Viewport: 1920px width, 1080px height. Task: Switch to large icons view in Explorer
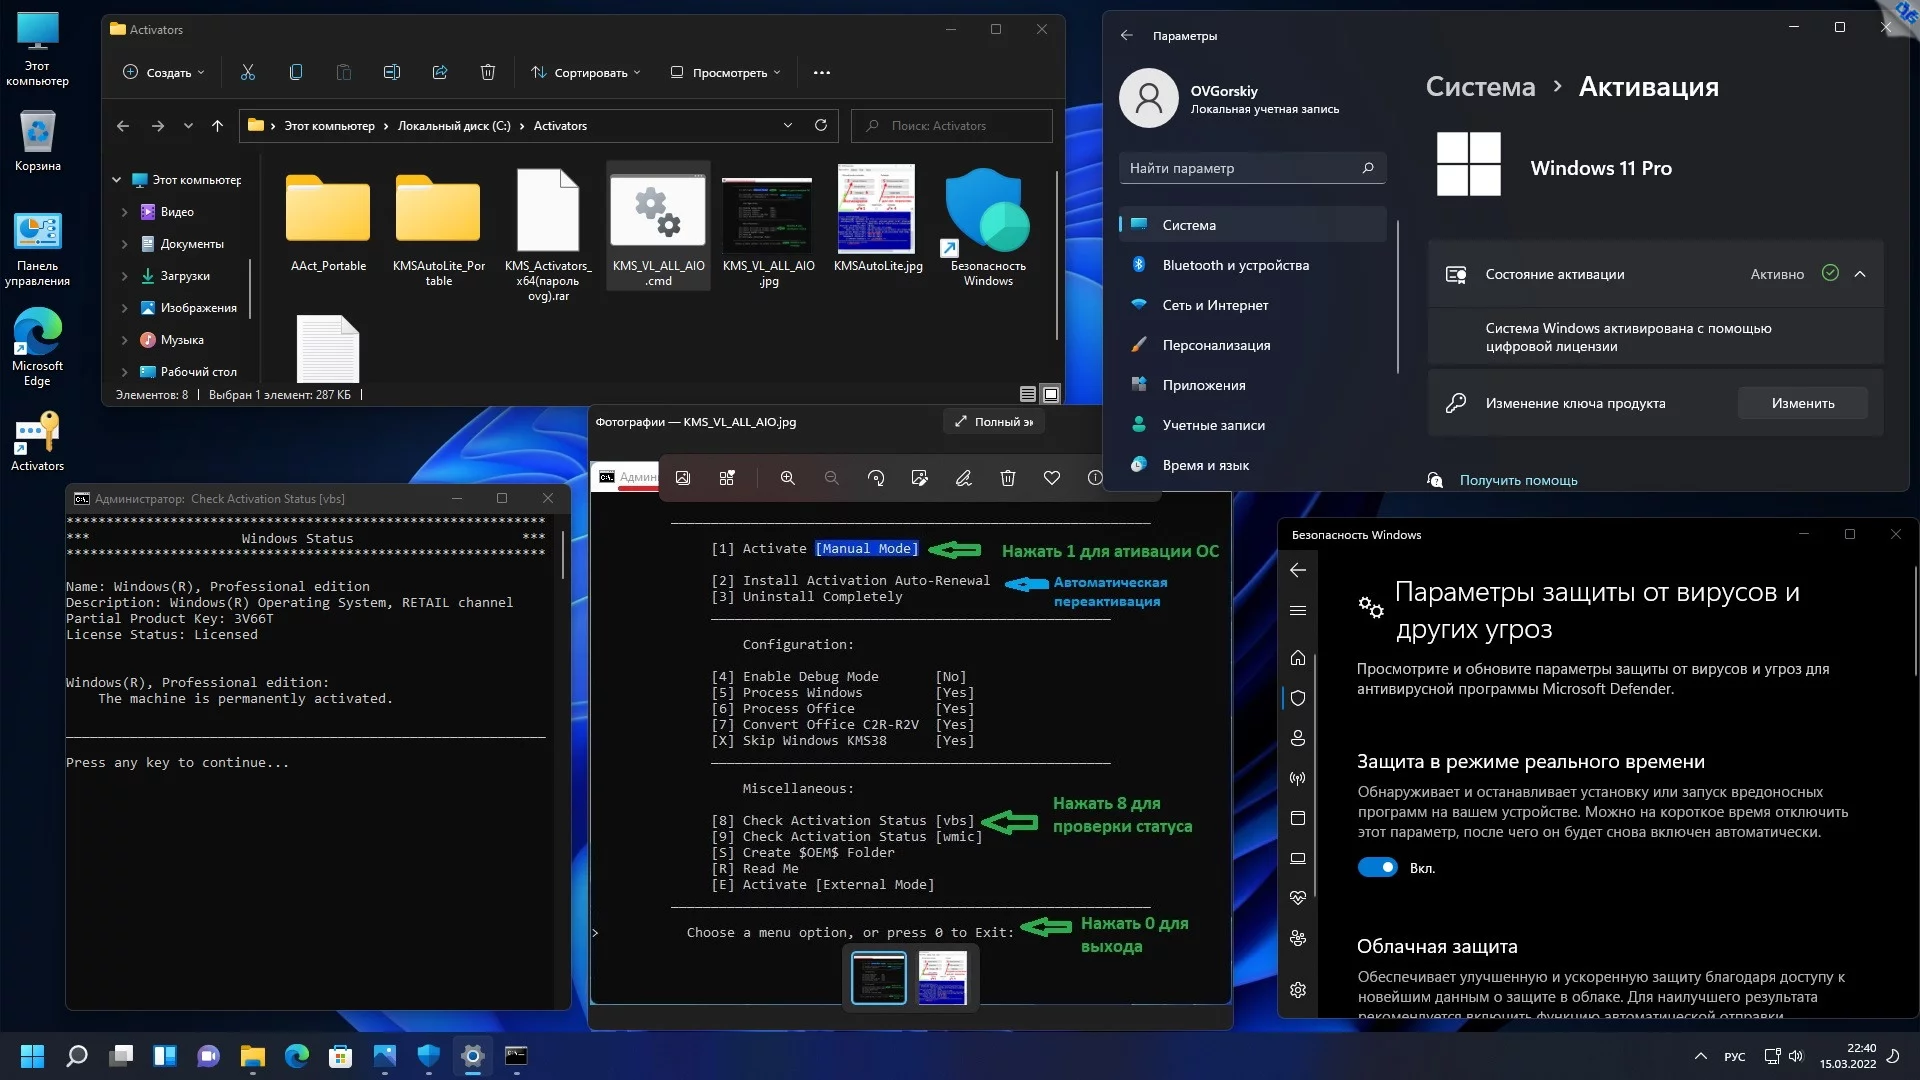tap(1051, 394)
